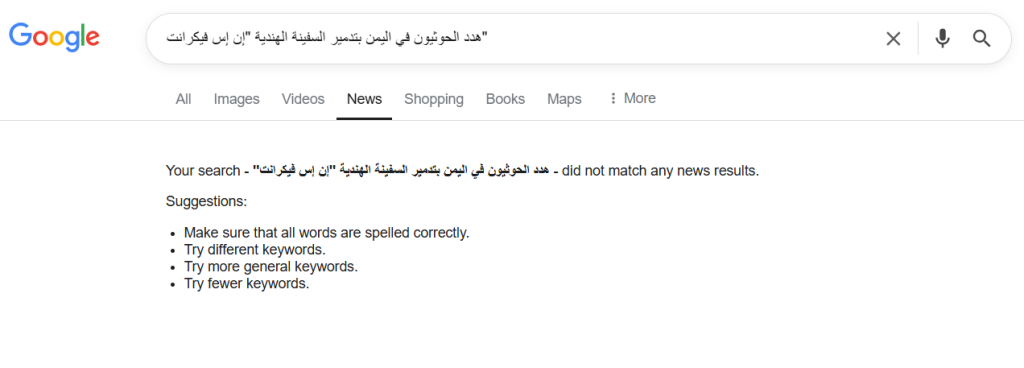This screenshot has width=1024, height=368.
Task: Click the "Suggestions:" heading text
Action: (206, 202)
